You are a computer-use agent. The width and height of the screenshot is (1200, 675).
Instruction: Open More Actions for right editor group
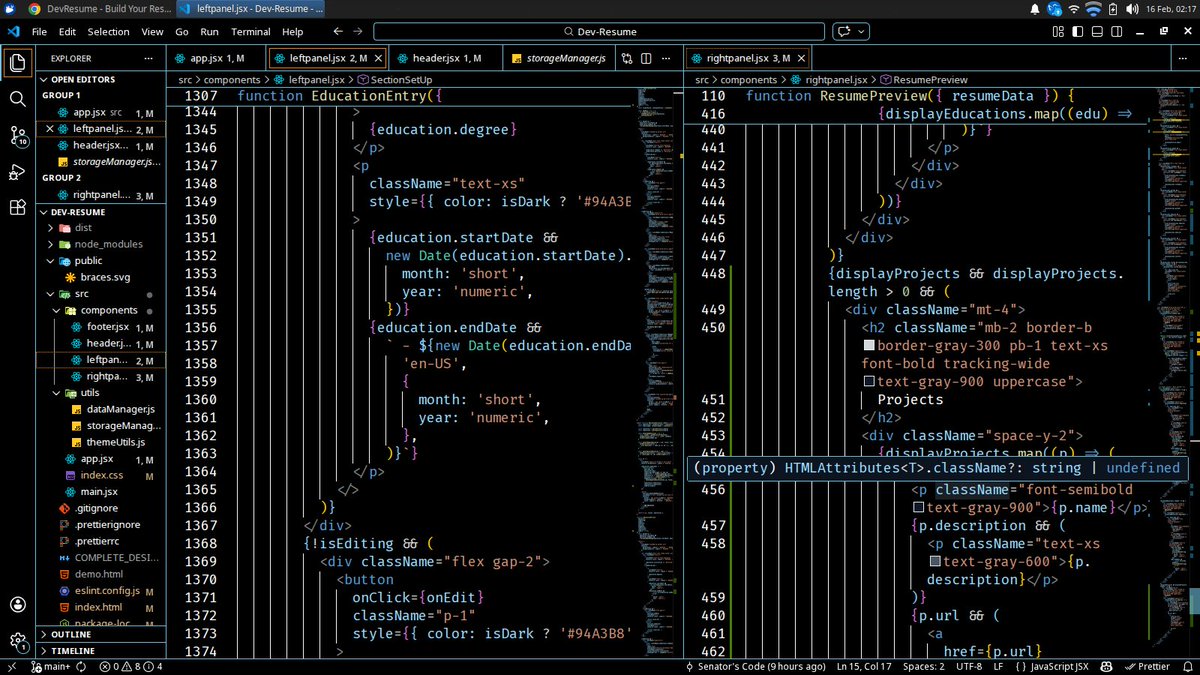pyautogui.click(x=1185, y=59)
